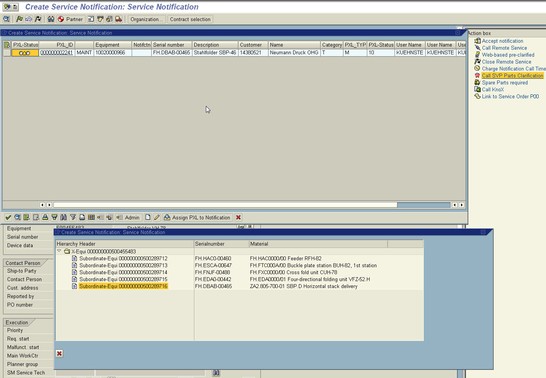Click the red close icon in hierarchy dialog

tap(60, 354)
